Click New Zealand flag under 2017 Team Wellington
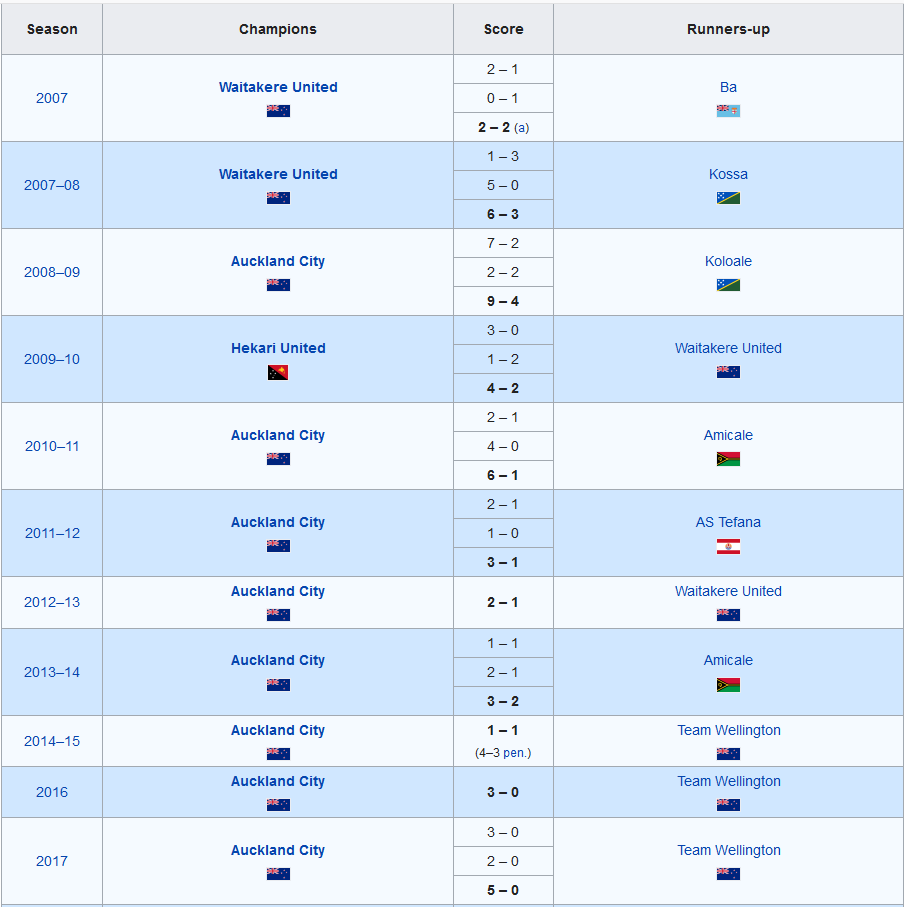 point(728,874)
